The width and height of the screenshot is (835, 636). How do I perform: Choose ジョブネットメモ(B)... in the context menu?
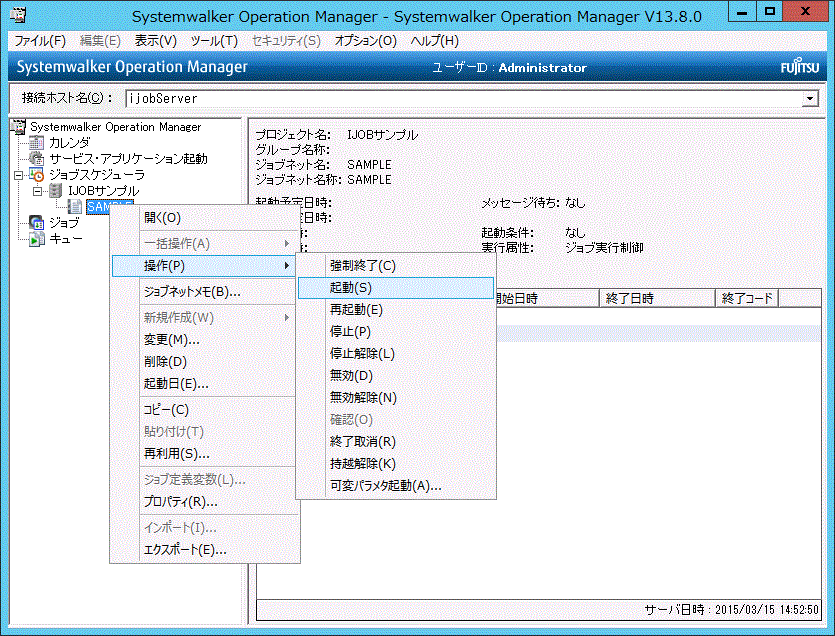(205, 292)
